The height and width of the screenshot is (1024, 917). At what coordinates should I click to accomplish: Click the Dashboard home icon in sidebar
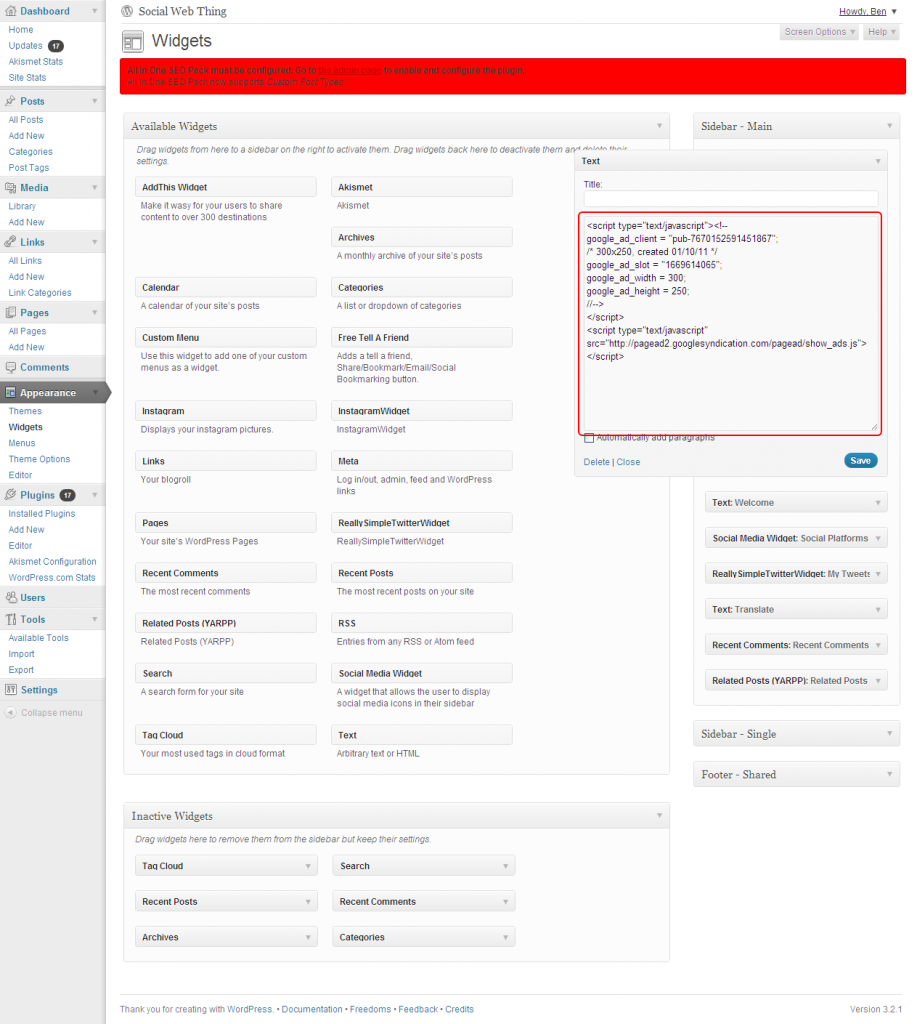pos(10,11)
